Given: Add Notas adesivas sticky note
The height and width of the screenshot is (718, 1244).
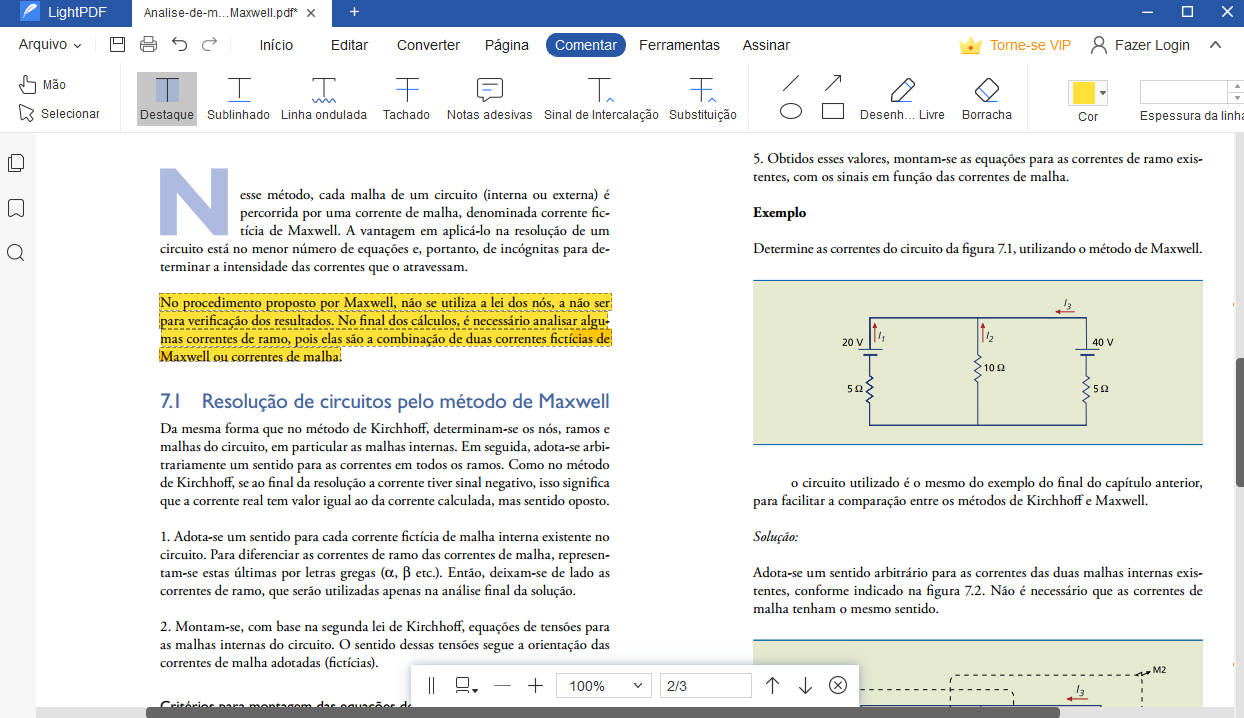Looking at the screenshot, I should coord(489,98).
